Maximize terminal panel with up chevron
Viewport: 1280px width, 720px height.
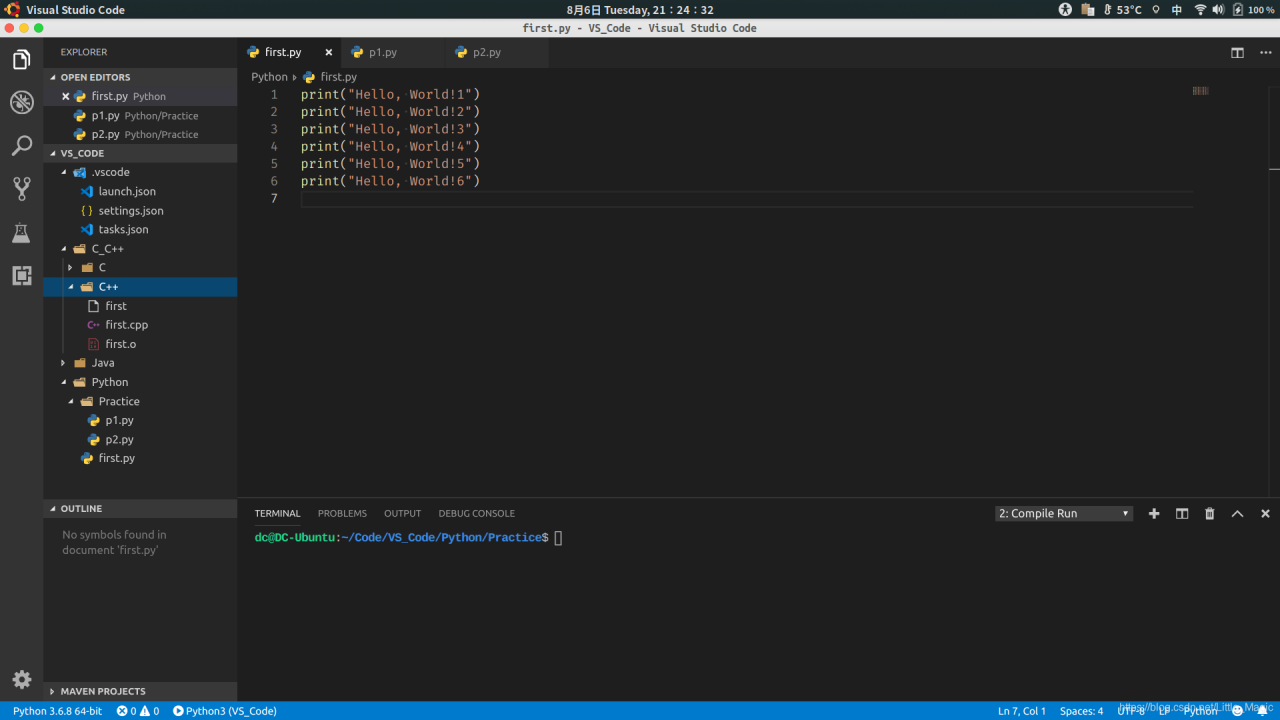tap(1237, 513)
